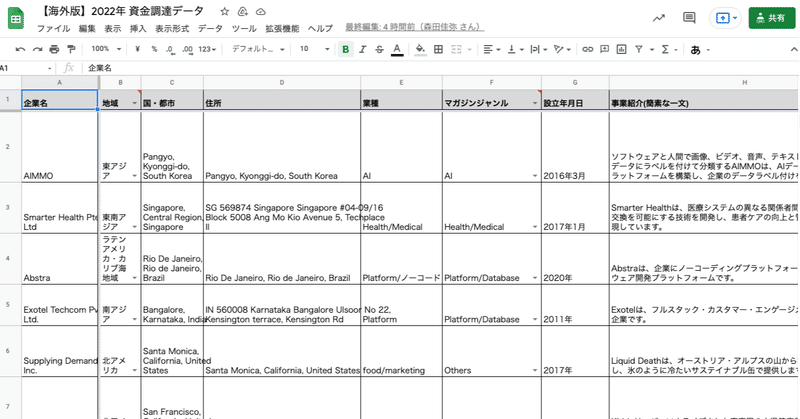
Task: Open horizontal align dropdown
Action: pyautogui.click(x=492, y=50)
